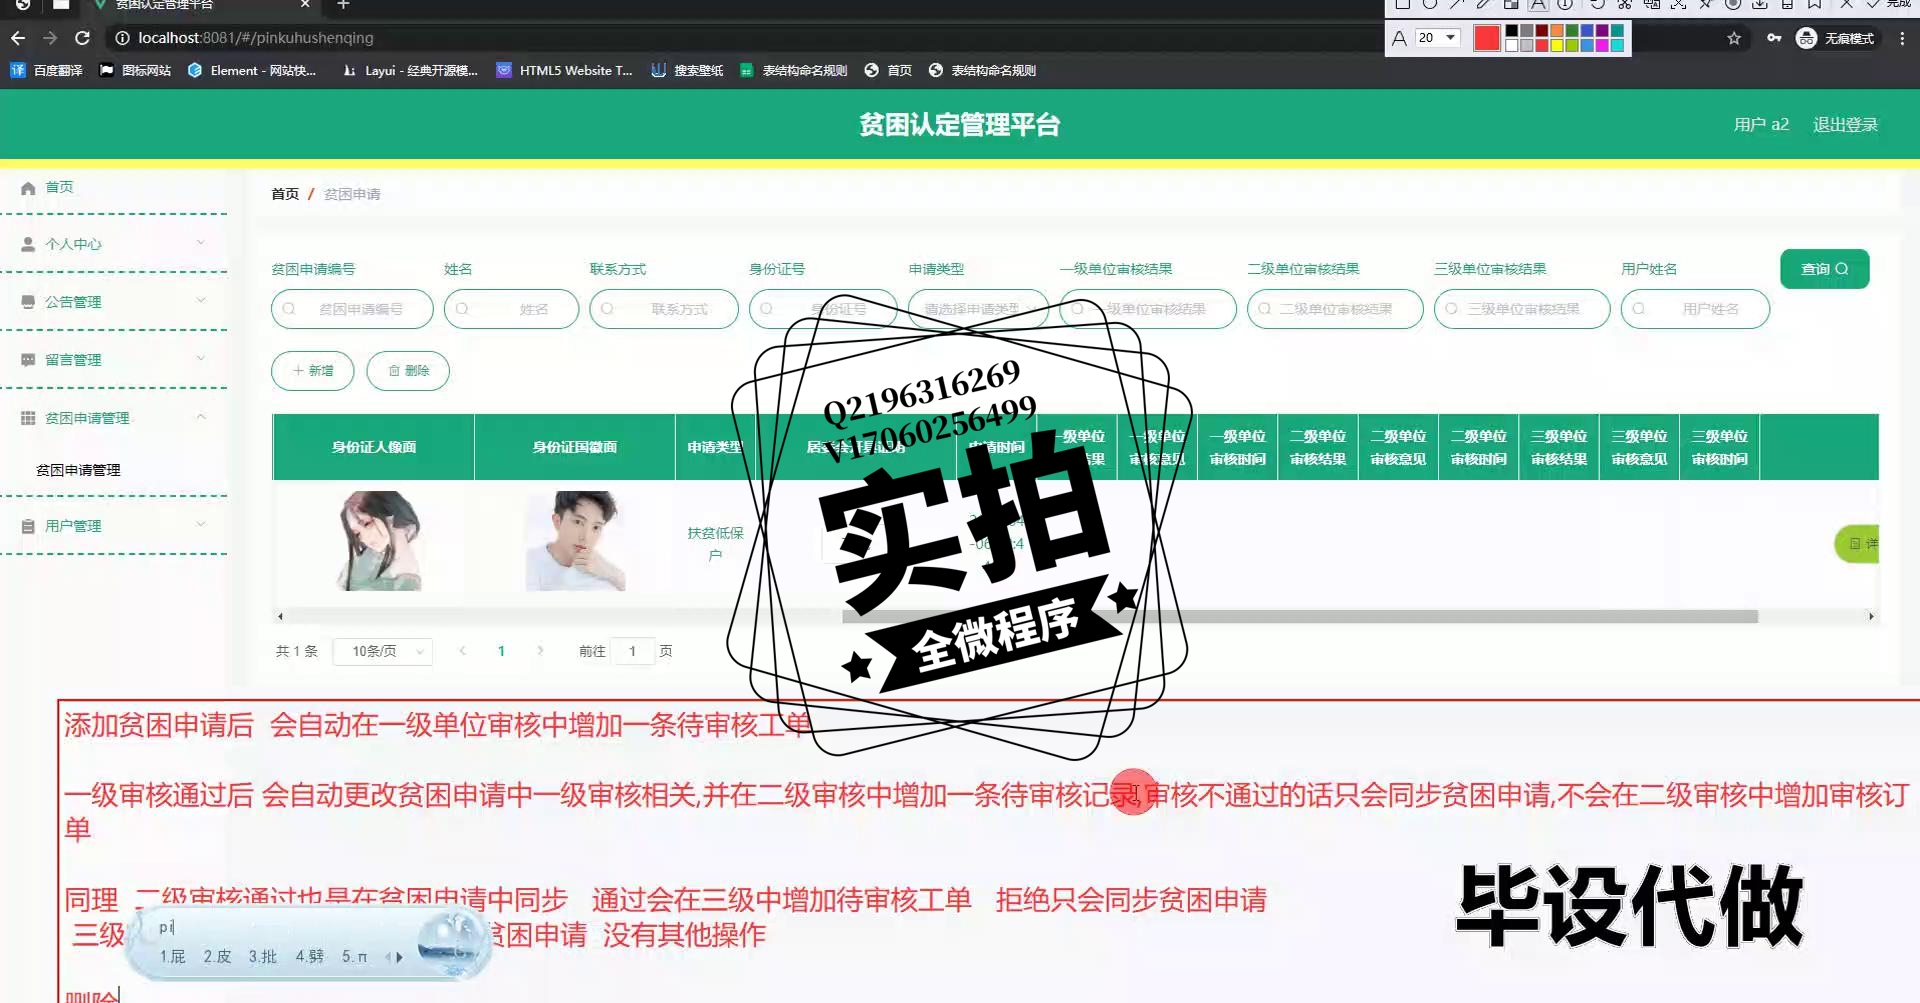Go to previous page with pagination arrow
The image size is (1920, 1003).
coord(462,651)
